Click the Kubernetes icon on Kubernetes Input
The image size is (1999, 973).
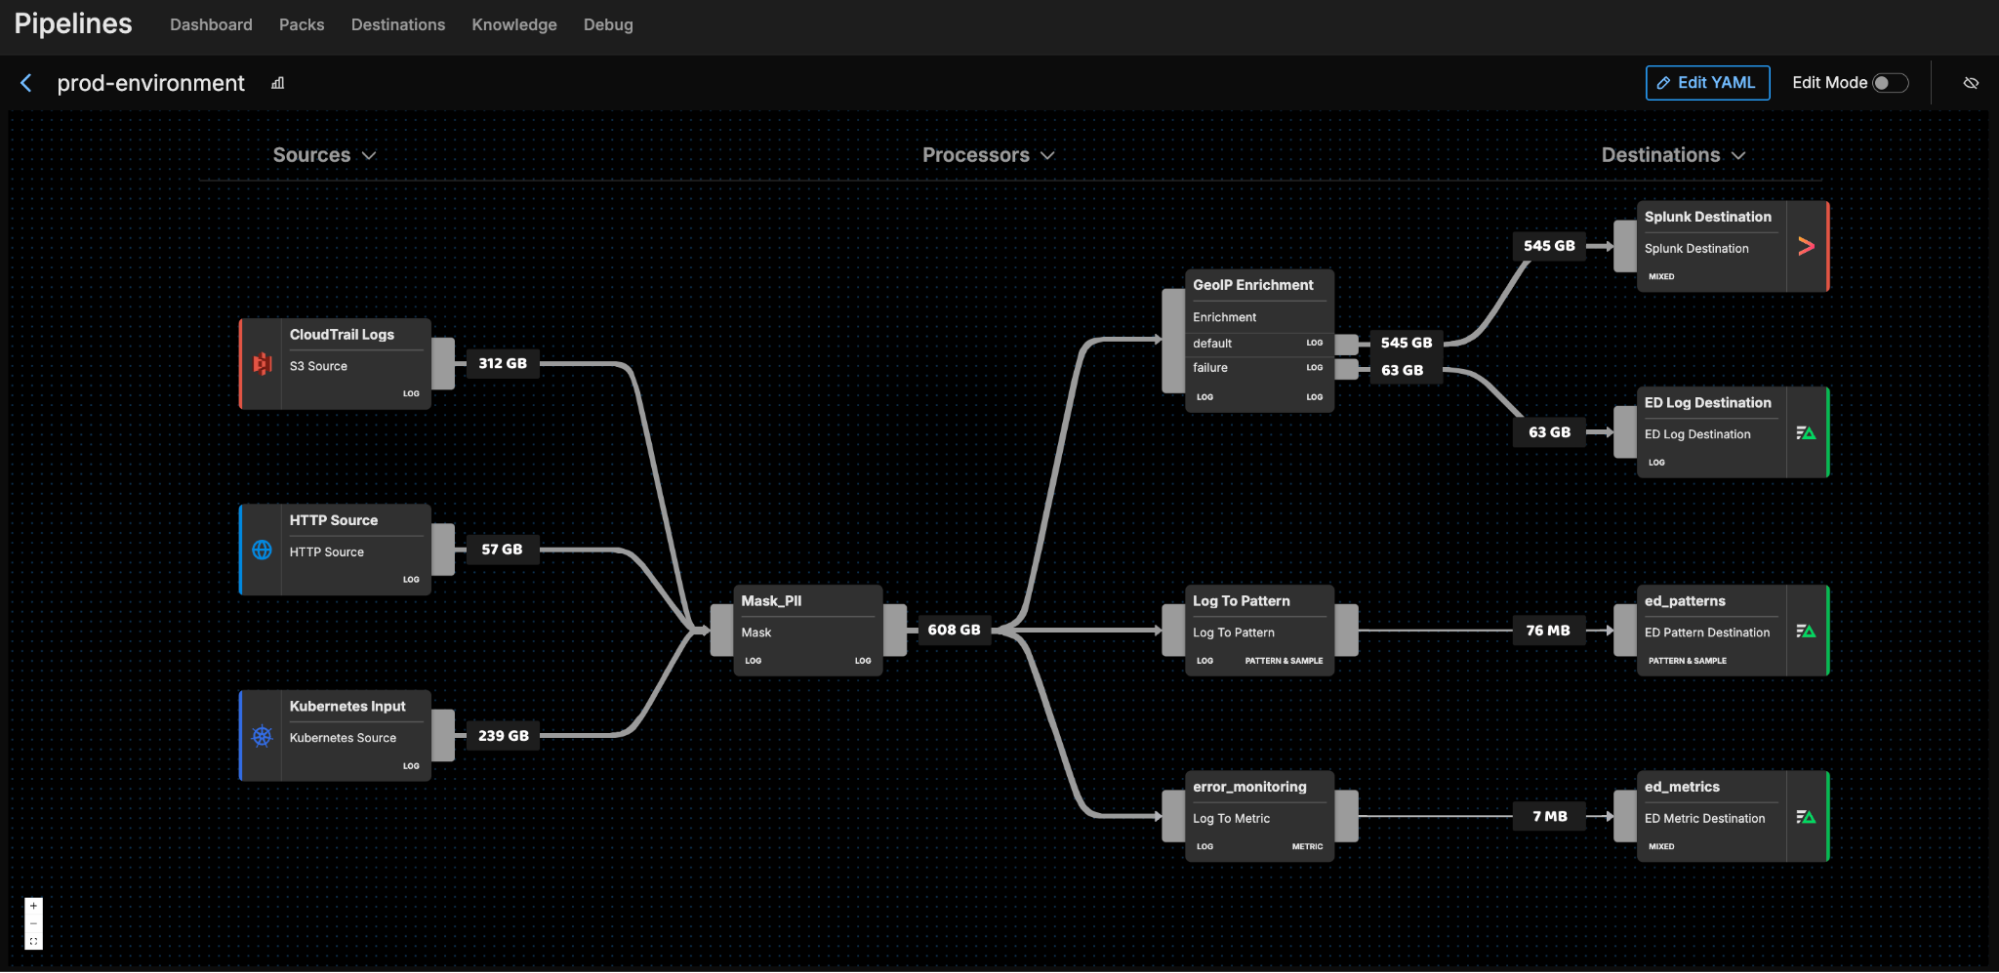pyautogui.click(x=261, y=736)
